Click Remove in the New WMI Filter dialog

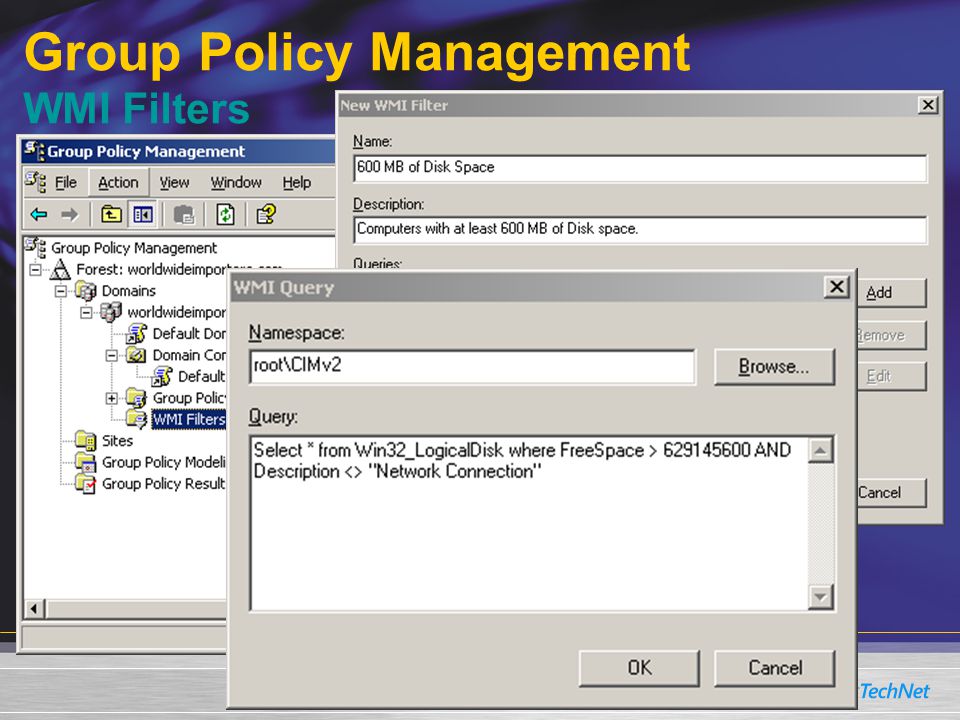[x=890, y=336]
